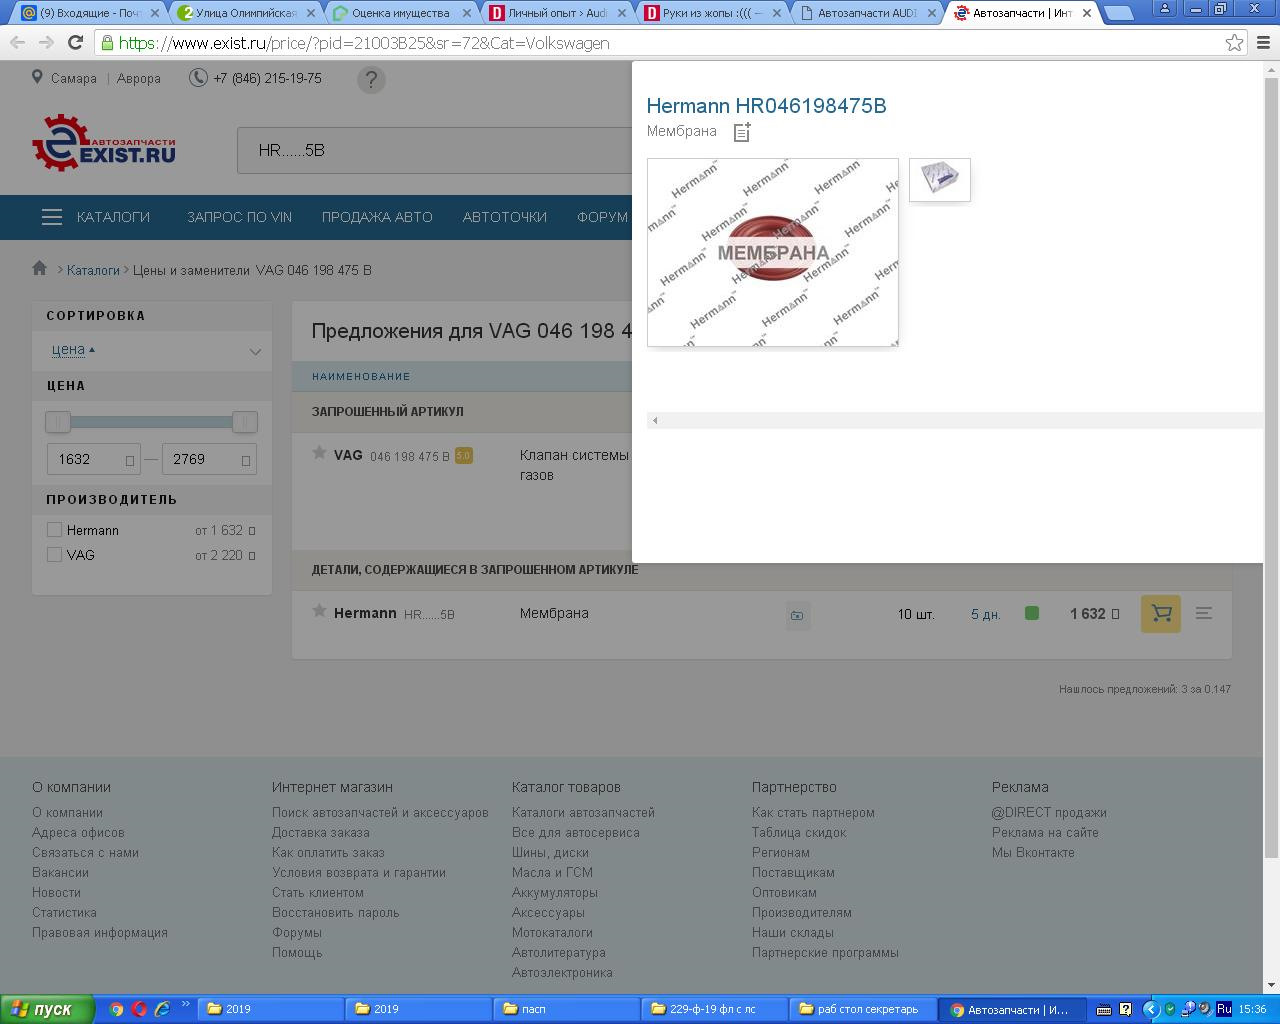Open new browser tab
The height and width of the screenshot is (1024, 1280).
click(1119, 13)
